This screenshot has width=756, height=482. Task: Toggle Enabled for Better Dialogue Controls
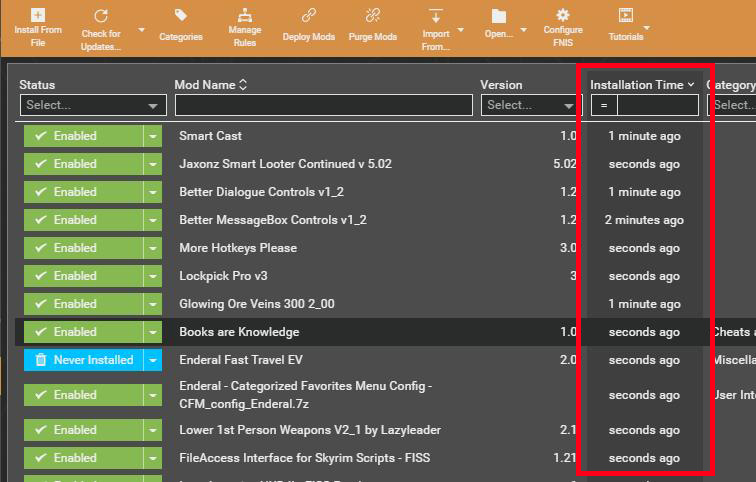pyautogui.click(x=83, y=192)
